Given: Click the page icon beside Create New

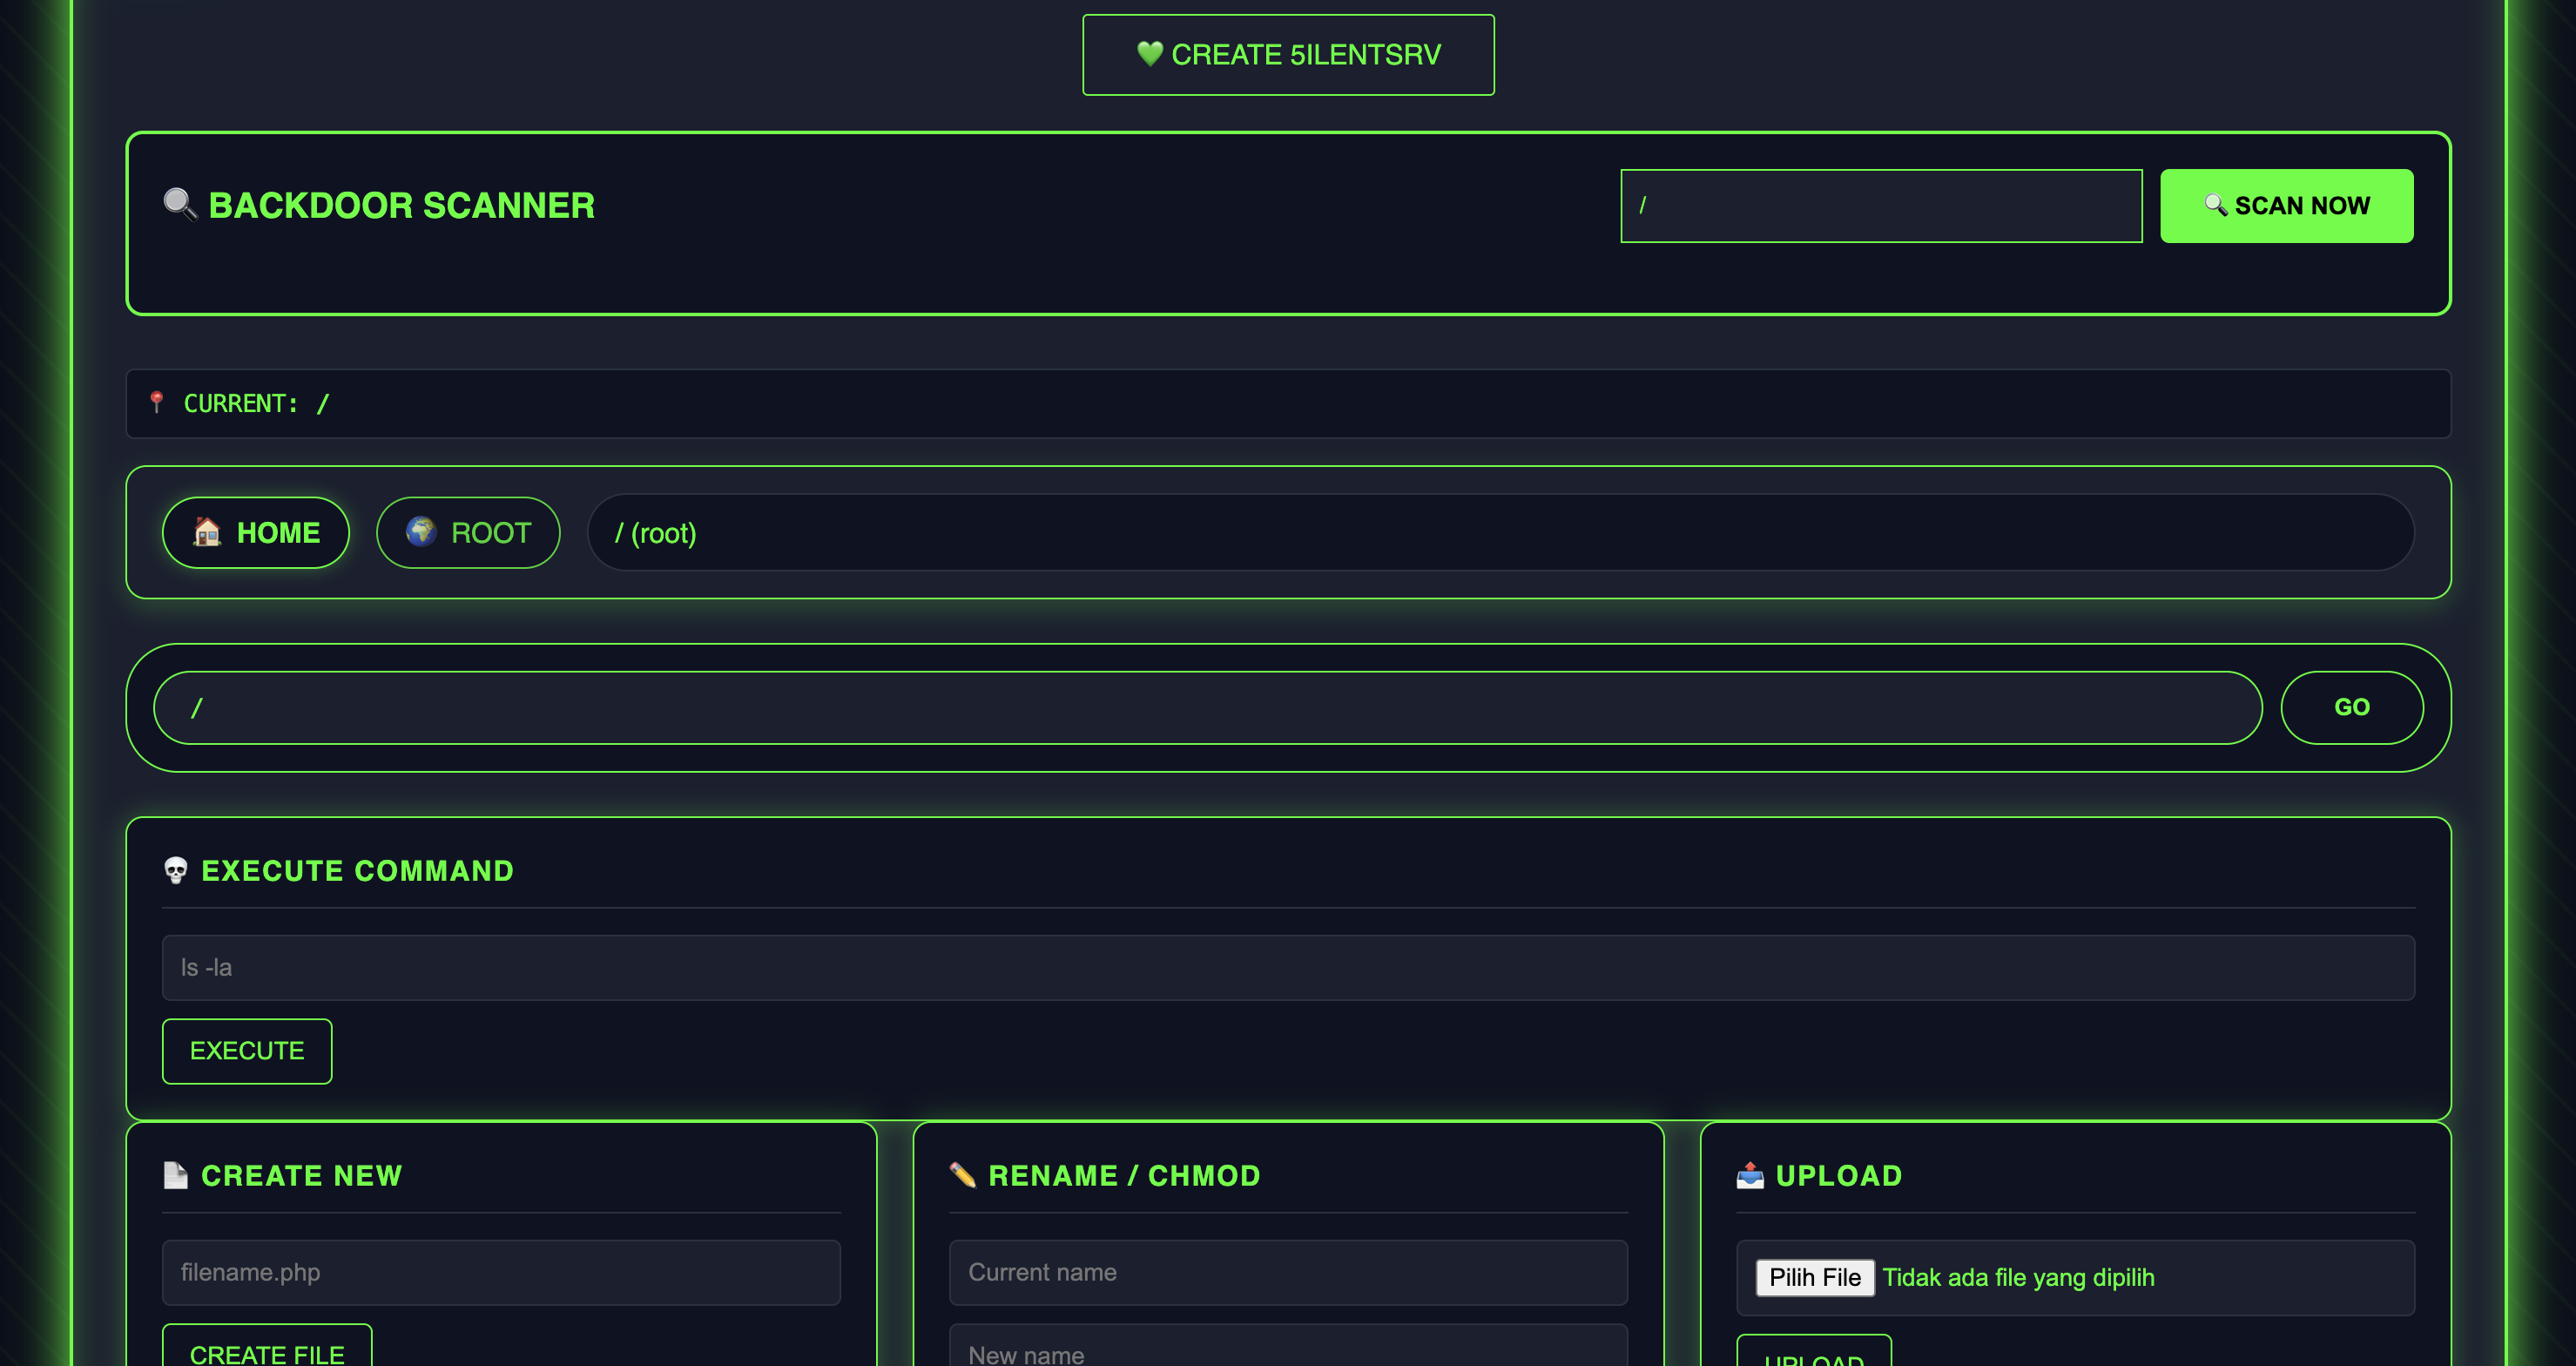Looking at the screenshot, I should coord(176,1175).
